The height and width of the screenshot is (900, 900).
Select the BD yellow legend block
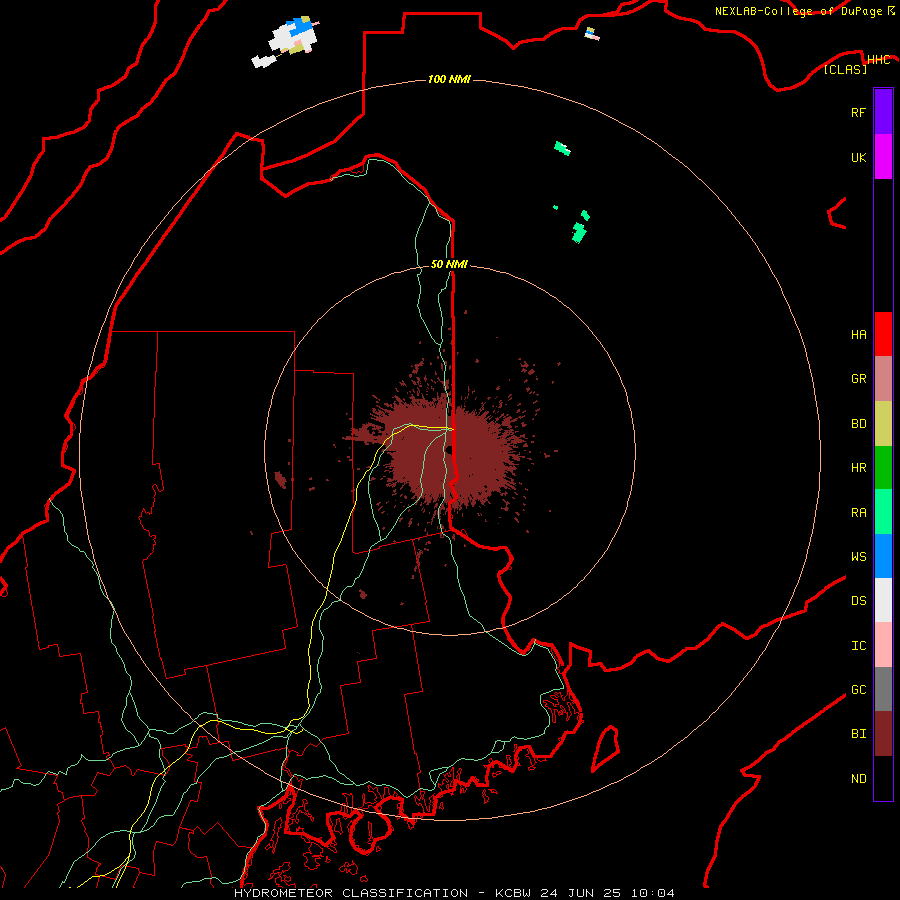883,424
